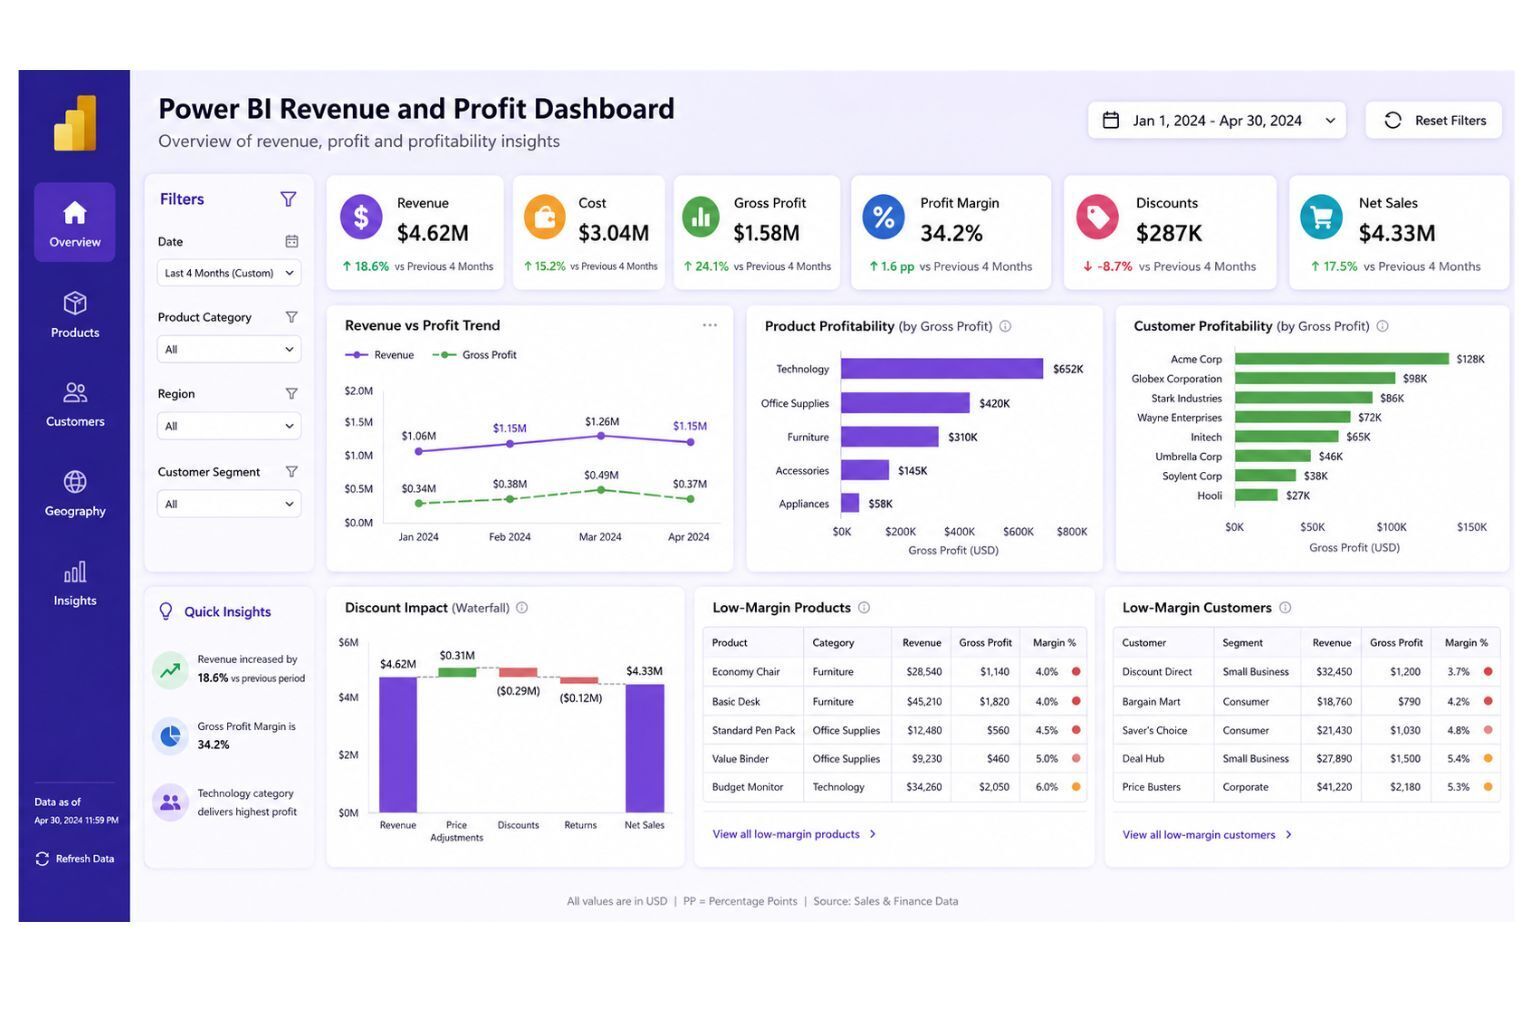This screenshot has width=1536, height=1024.
Task: Click the Bargain Mart customer row
Action: (1307, 702)
